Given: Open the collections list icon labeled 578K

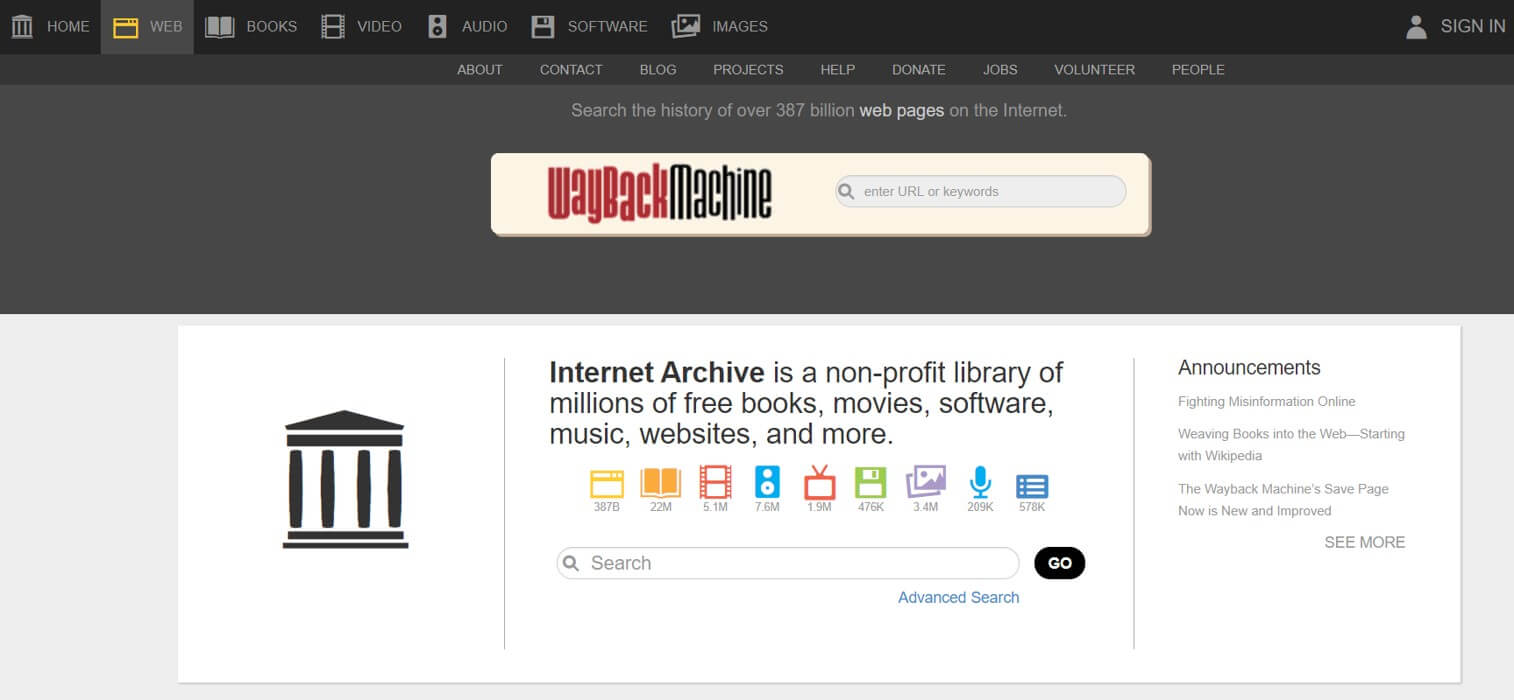Looking at the screenshot, I should click(x=1032, y=486).
